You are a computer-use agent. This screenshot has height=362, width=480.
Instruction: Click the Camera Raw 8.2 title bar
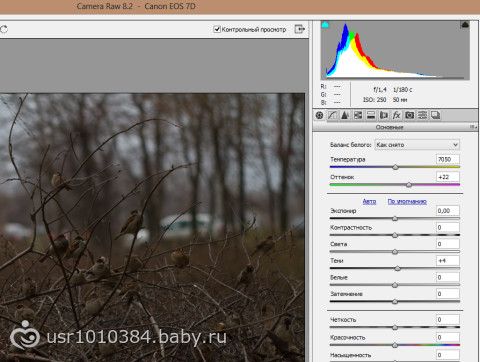[240, 7]
